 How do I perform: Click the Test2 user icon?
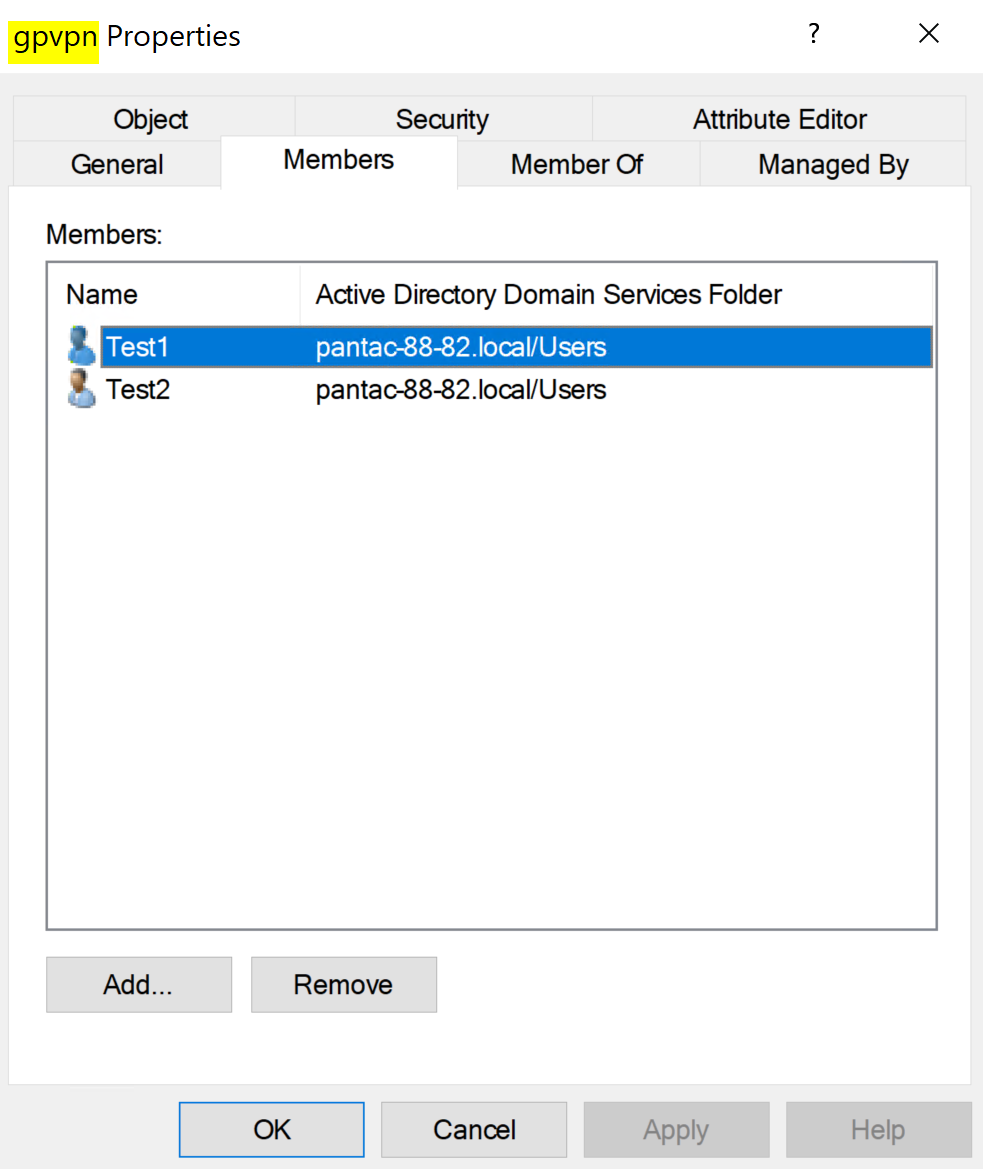[81, 388]
